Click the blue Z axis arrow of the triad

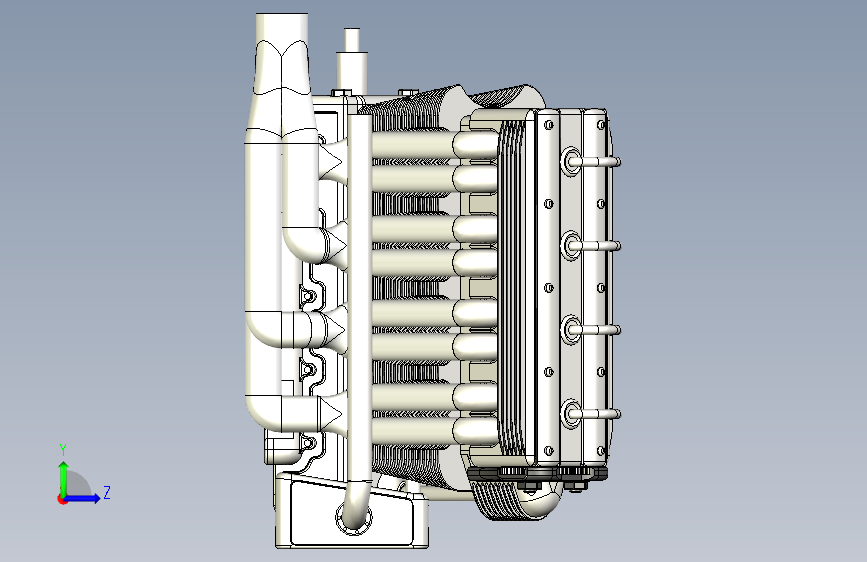tap(83, 498)
